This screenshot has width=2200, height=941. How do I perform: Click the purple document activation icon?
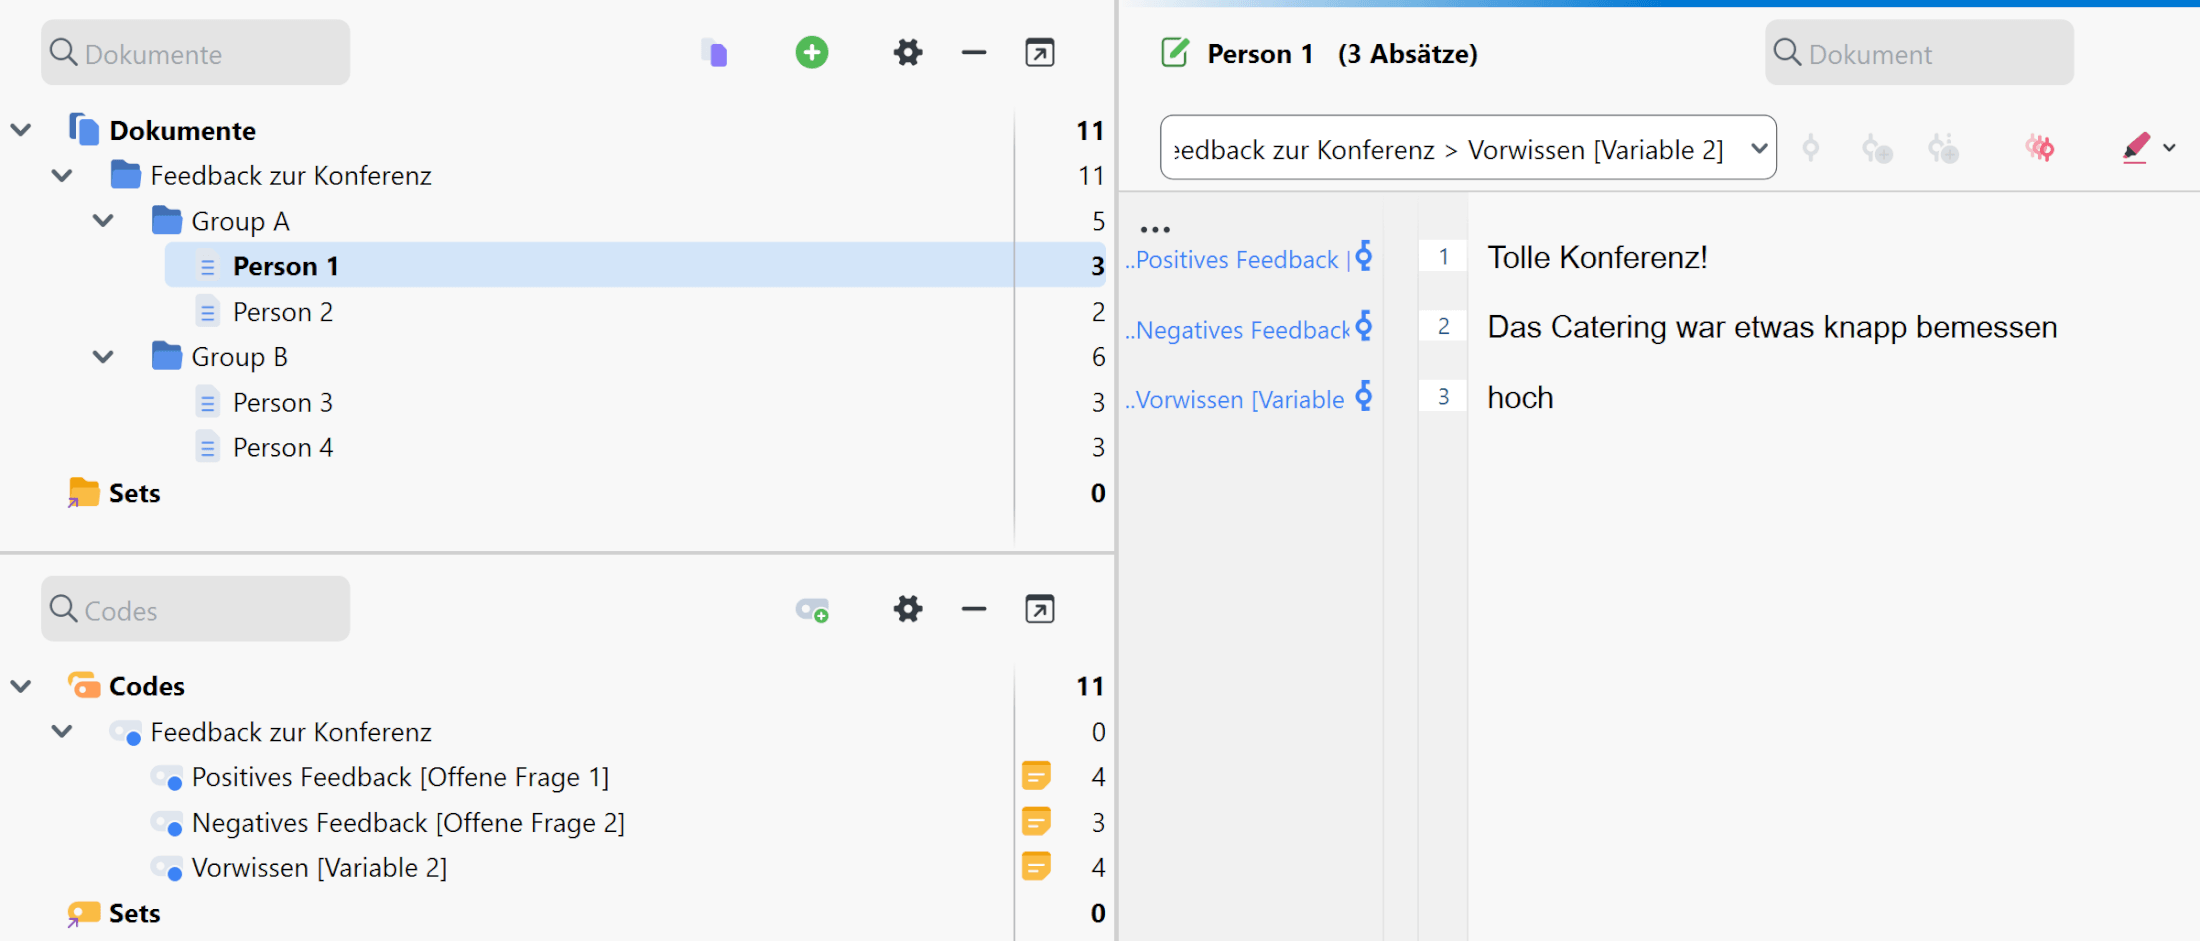pyautogui.click(x=715, y=53)
